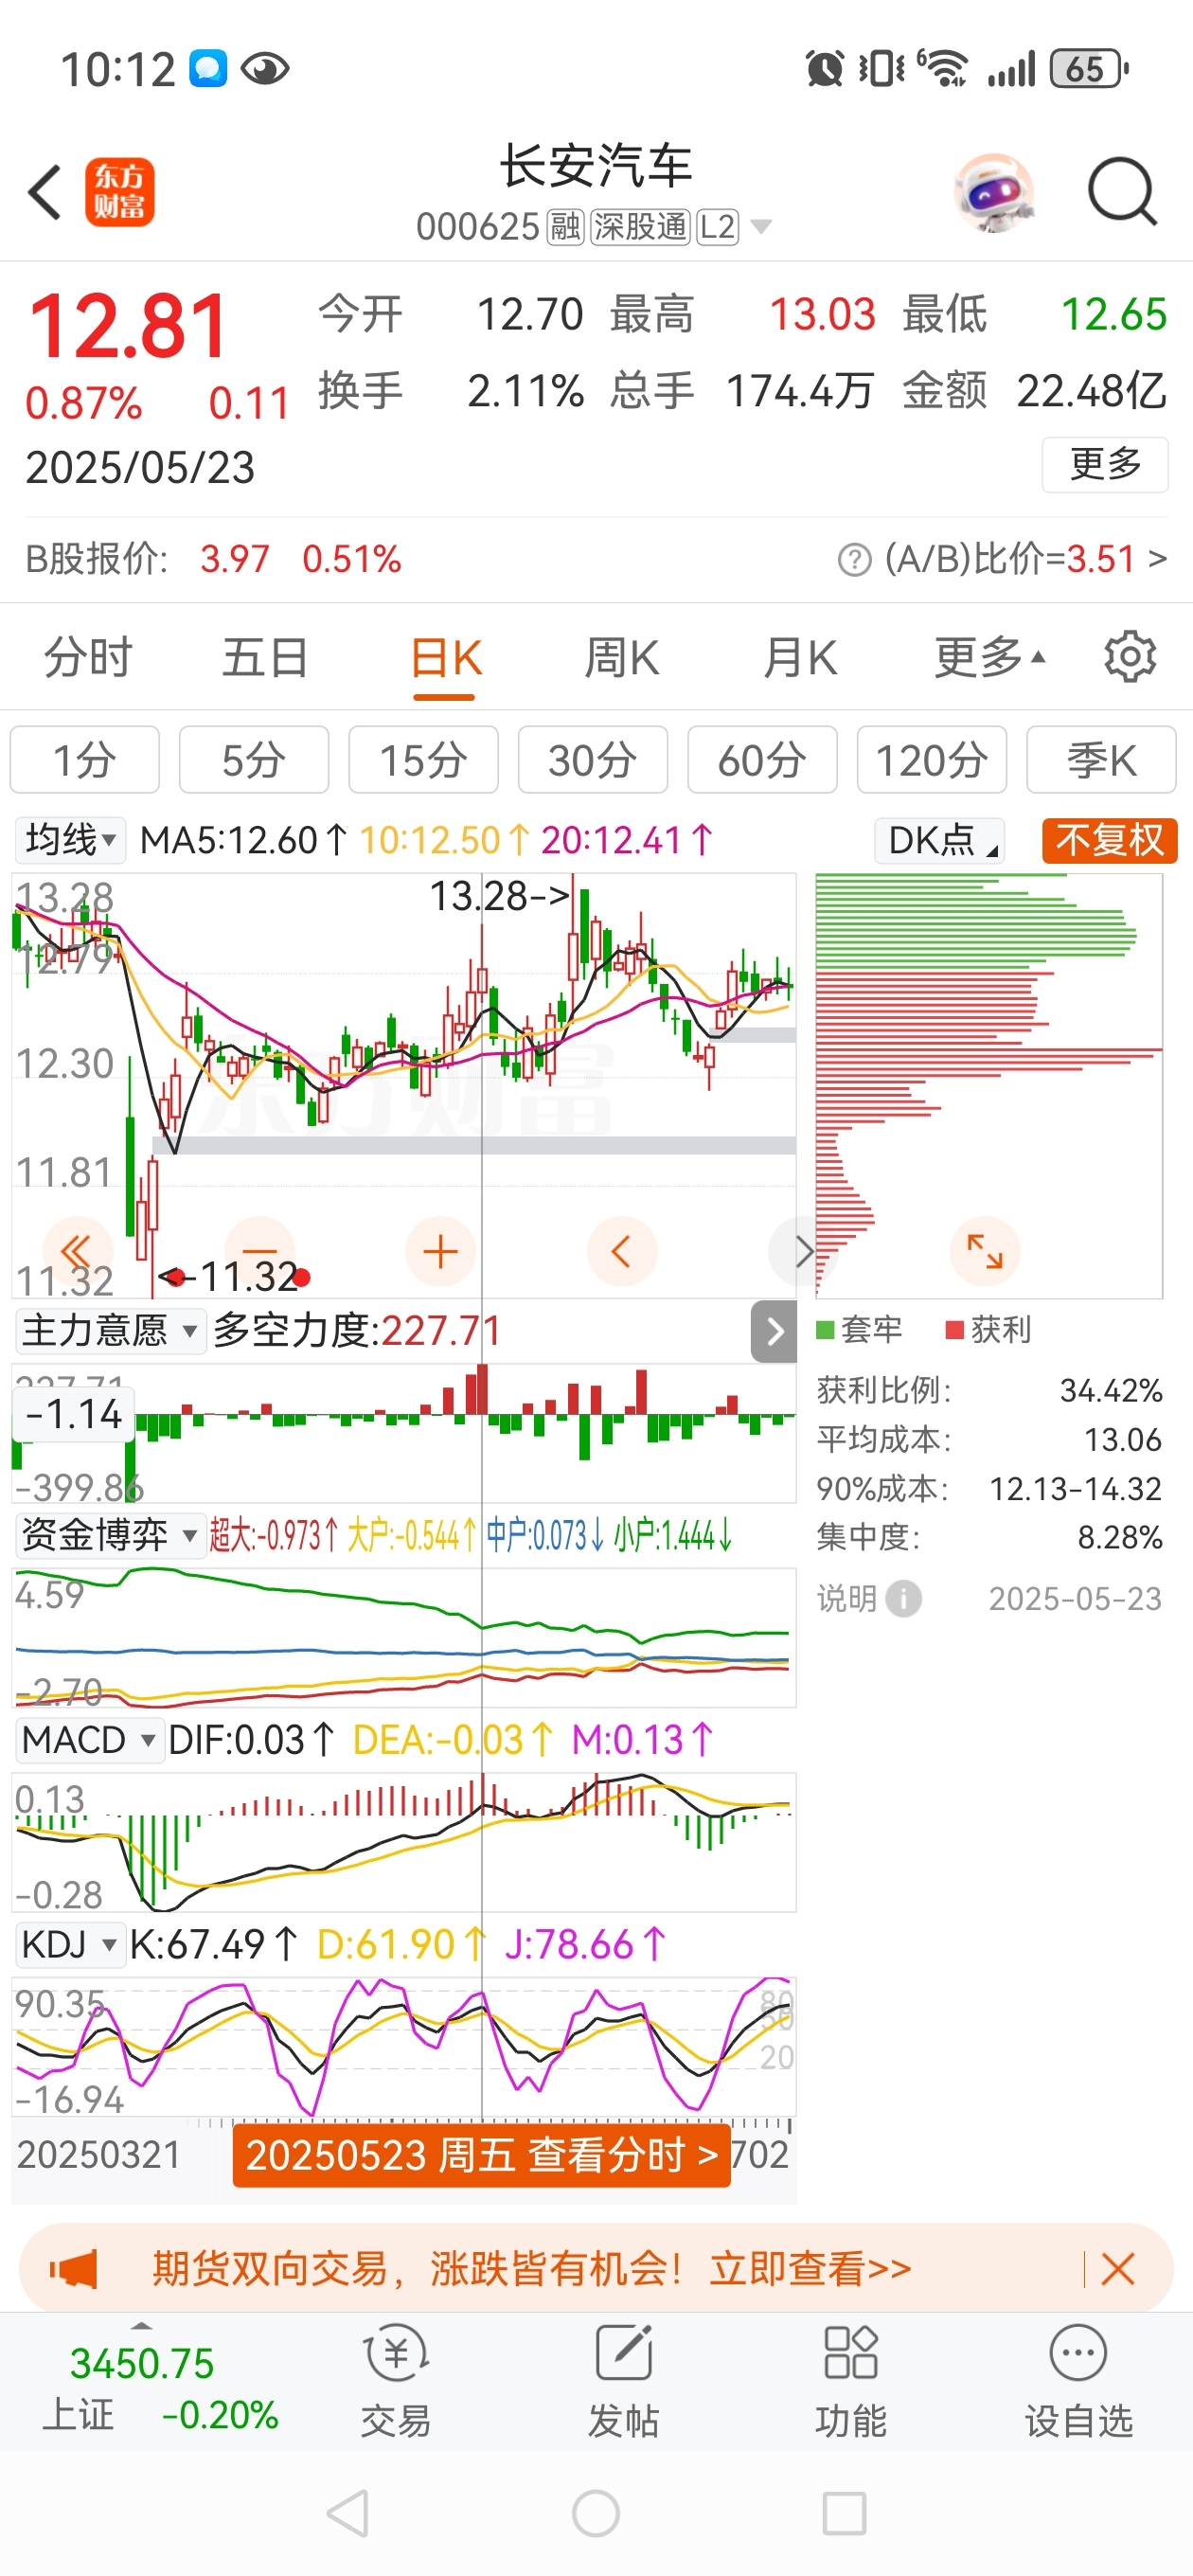
Task: Tap the 深股通 tag
Action: click(x=640, y=227)
